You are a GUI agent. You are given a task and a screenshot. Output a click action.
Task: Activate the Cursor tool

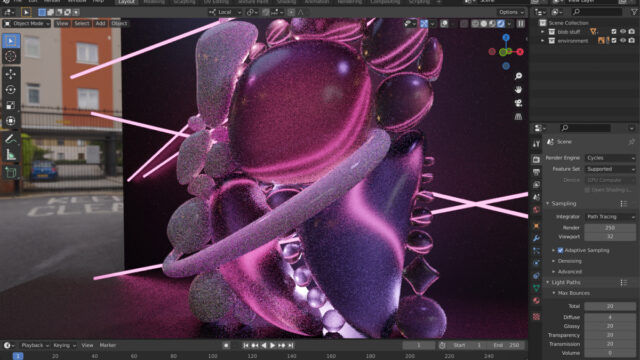[11, 56]
